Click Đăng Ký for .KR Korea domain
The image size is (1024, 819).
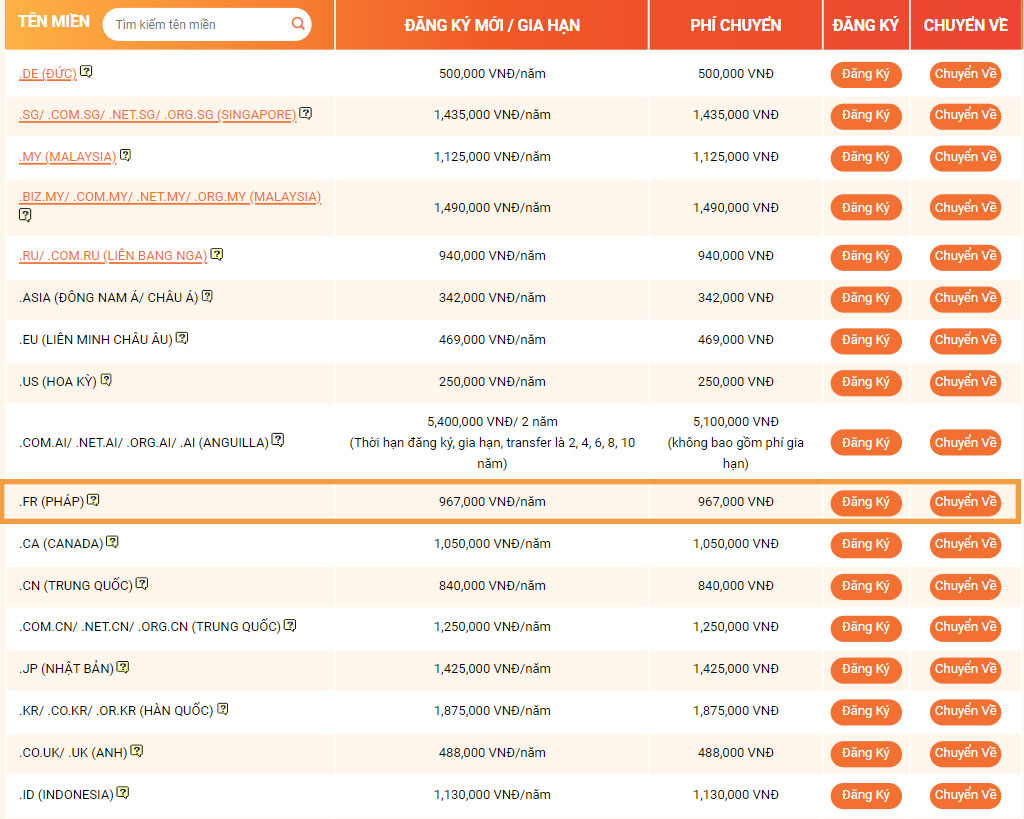[865, 711]
